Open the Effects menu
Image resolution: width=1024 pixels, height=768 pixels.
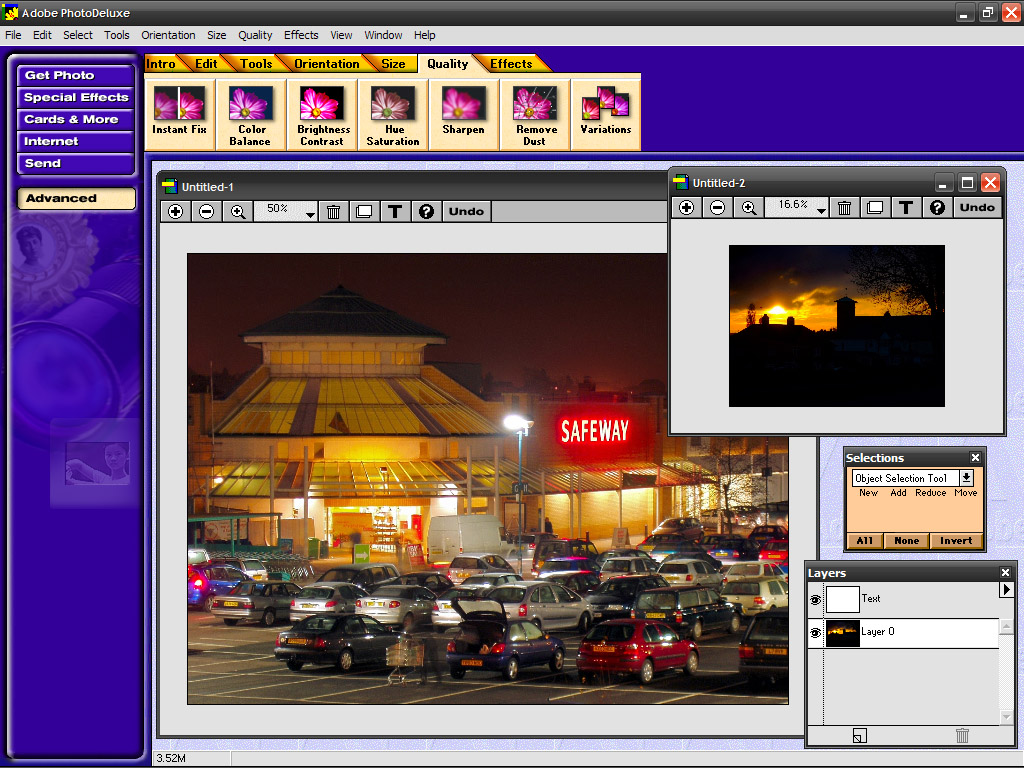pyautogui.click(x=300, y=35)
